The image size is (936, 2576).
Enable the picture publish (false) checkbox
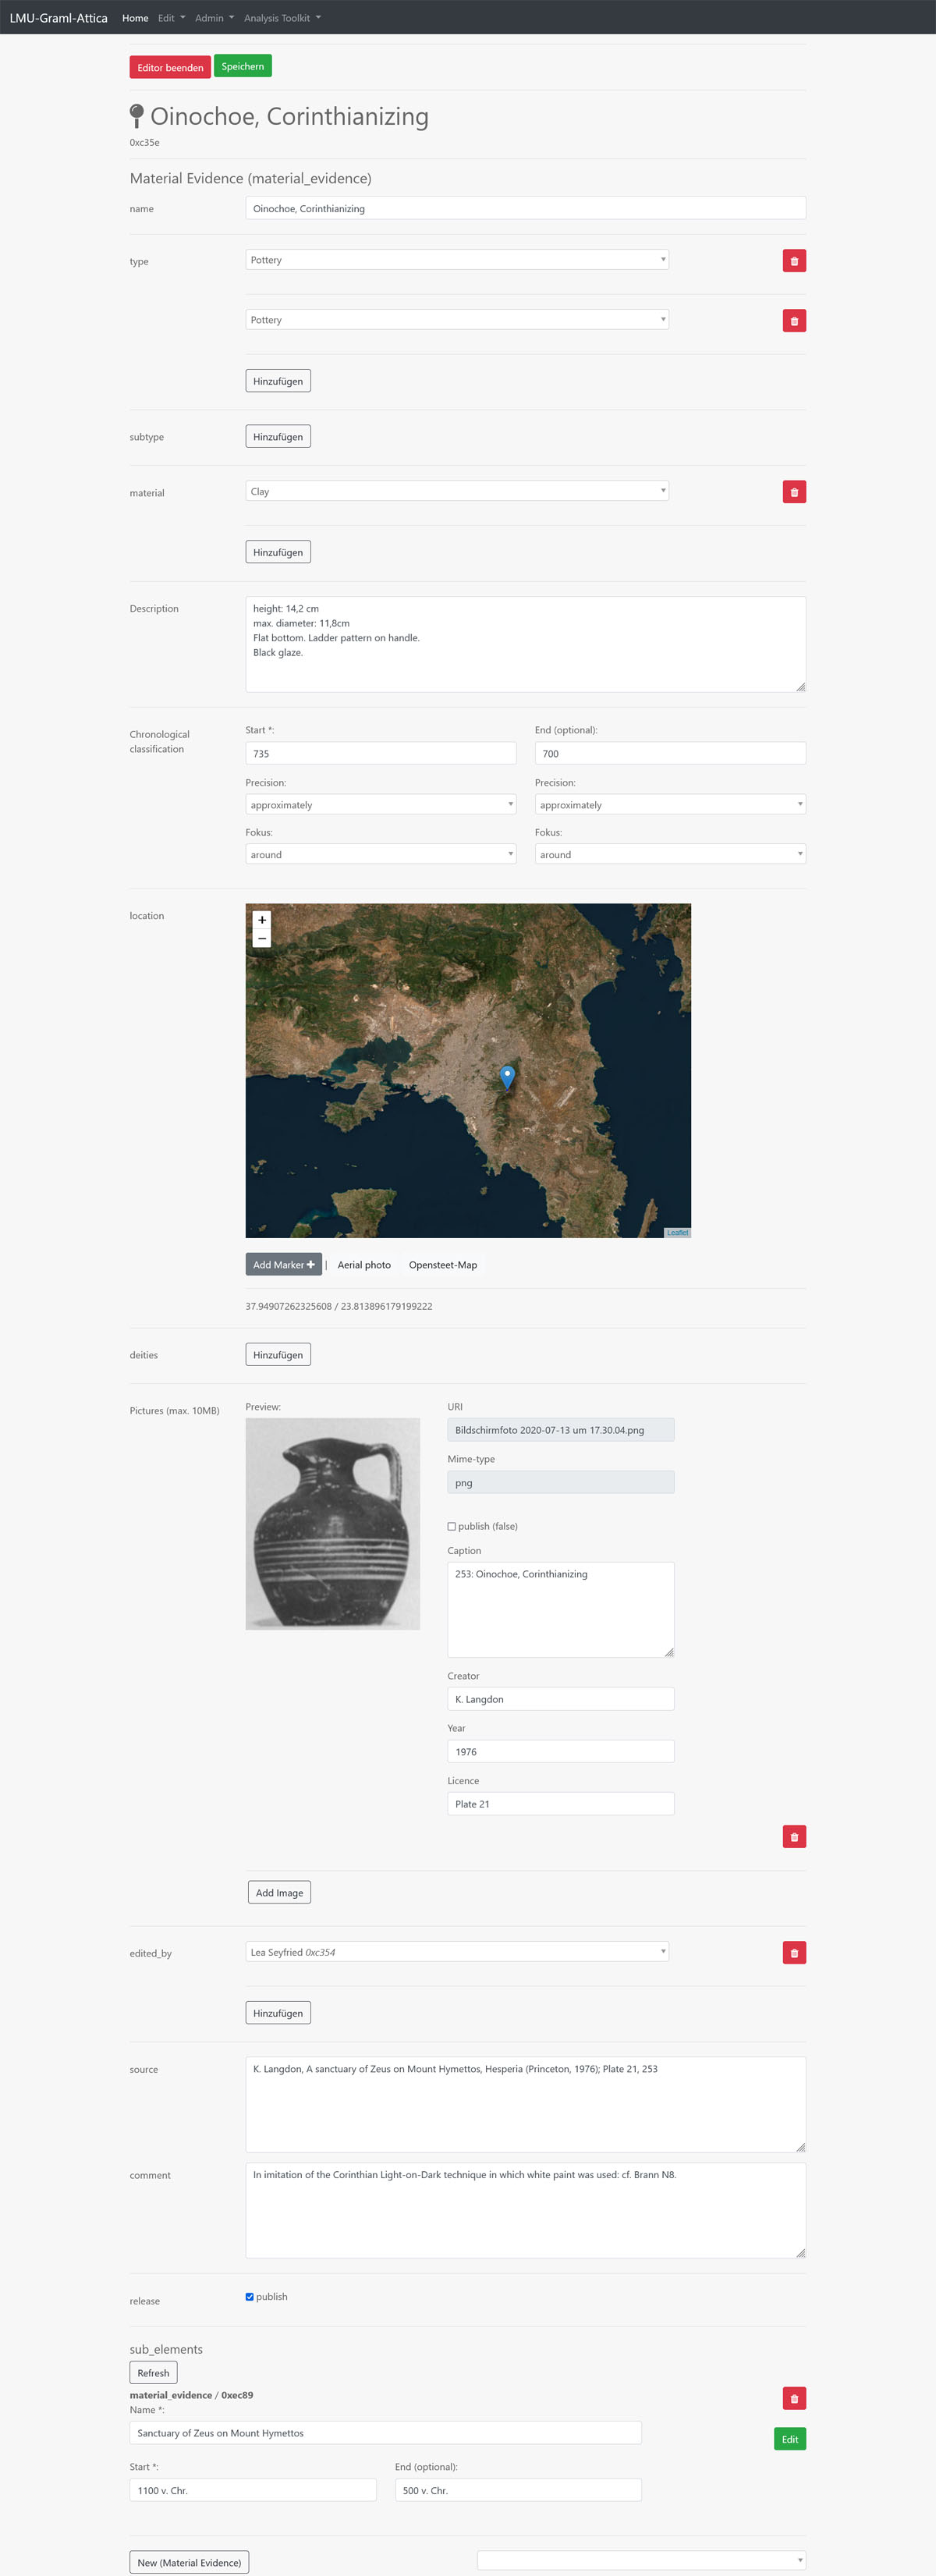[x=452, y=1526]
